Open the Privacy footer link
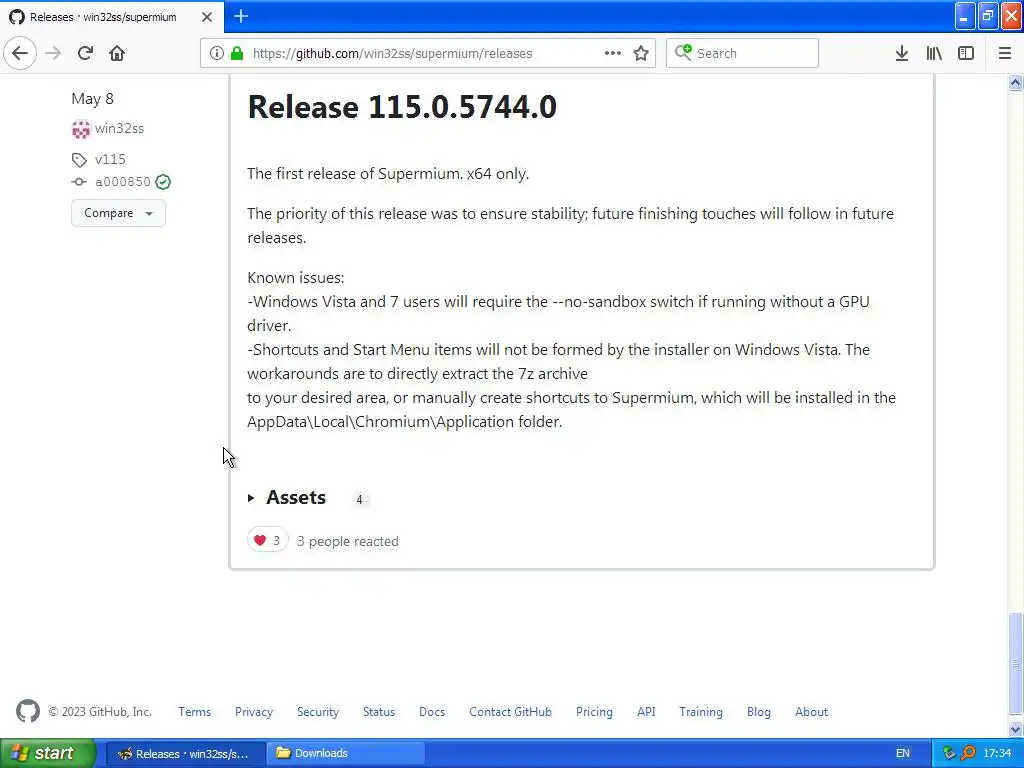This screenshot has height=768, width=1024. pos(254,712)
